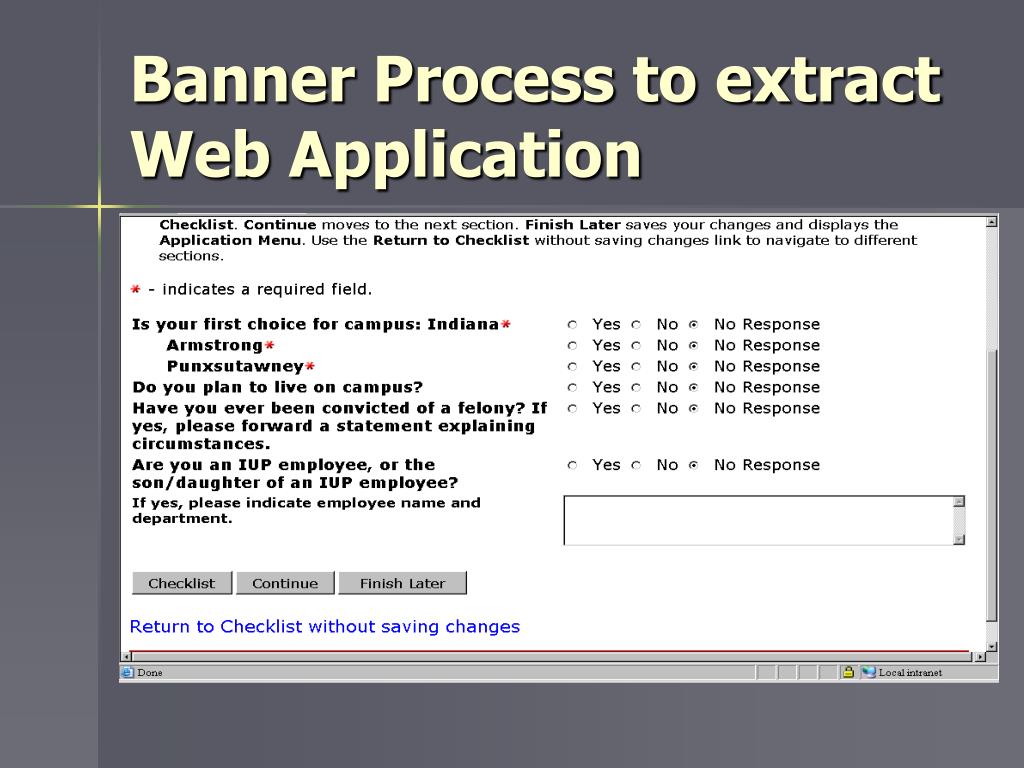
Task: Click the Continue button
Action: pyautogui.click(x=285, y=583)
